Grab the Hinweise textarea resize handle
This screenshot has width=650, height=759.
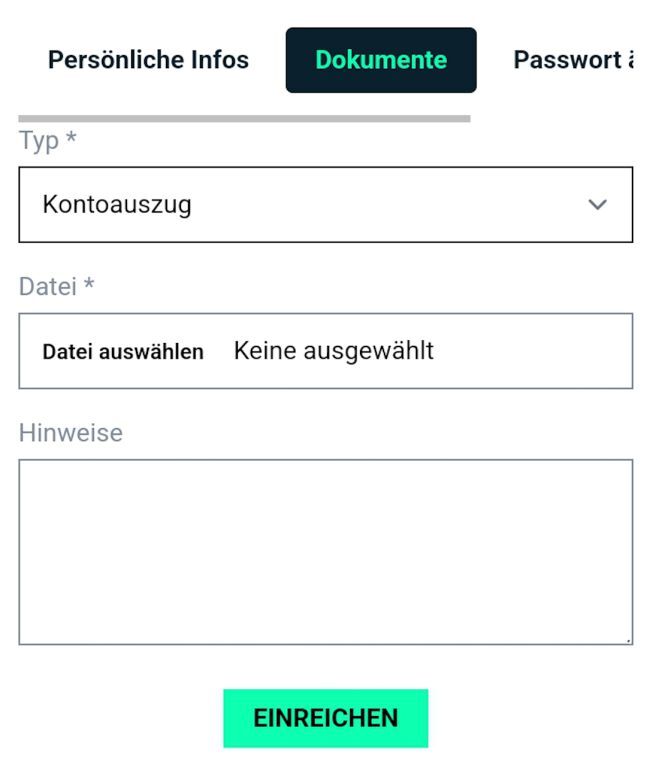(x=628, y=640)
